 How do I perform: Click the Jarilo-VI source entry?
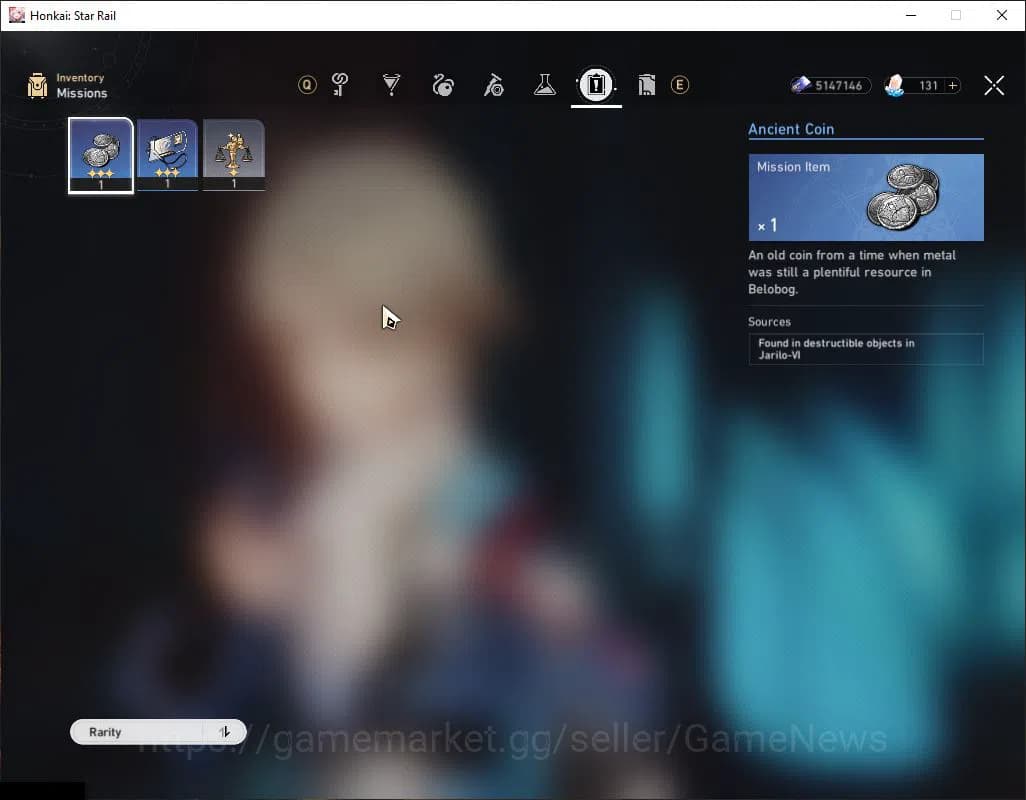(x=865, y=349)
